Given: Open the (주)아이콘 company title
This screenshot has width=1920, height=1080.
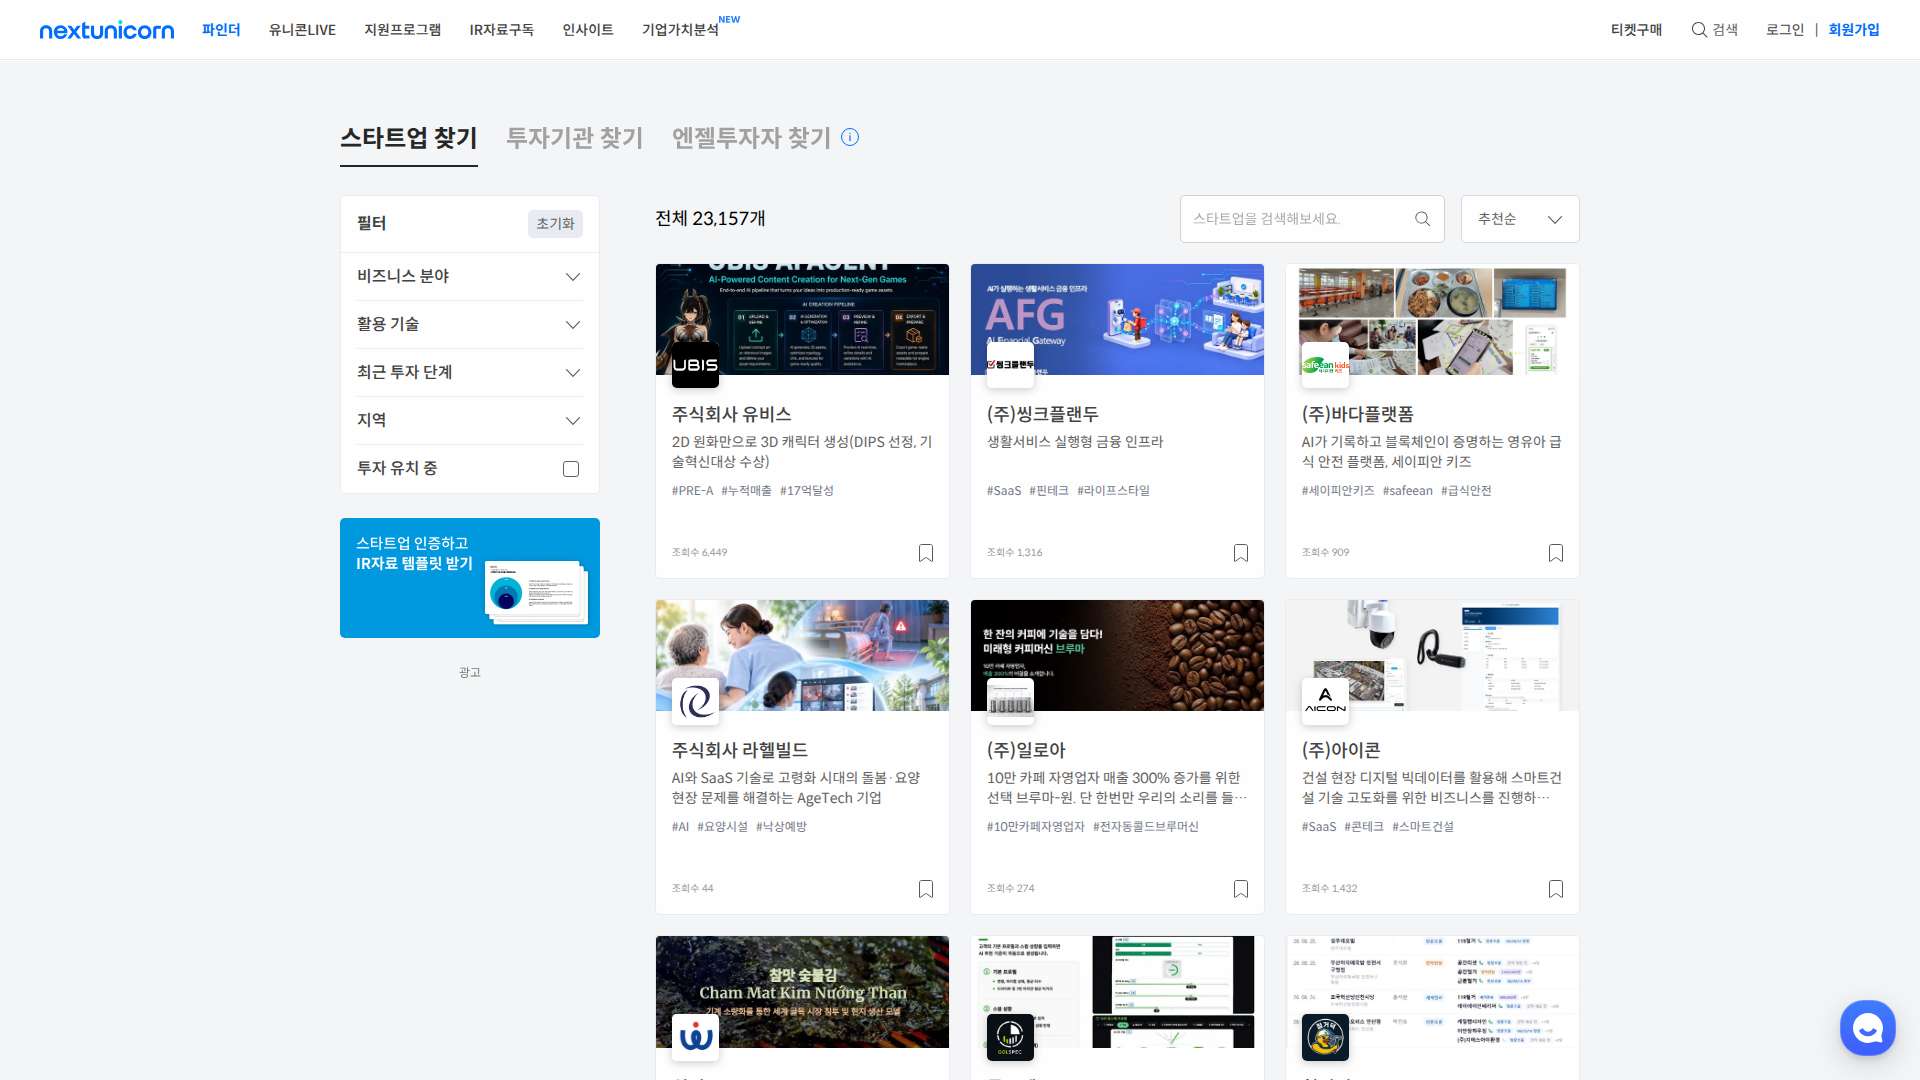Looking at the screenshot, I should coord(1340,750).
